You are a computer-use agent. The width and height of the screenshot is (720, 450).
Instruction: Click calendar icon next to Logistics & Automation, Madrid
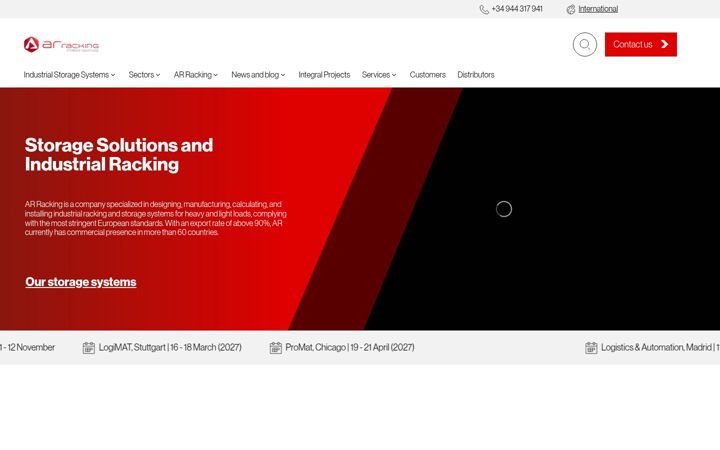[x=591, y=348]
